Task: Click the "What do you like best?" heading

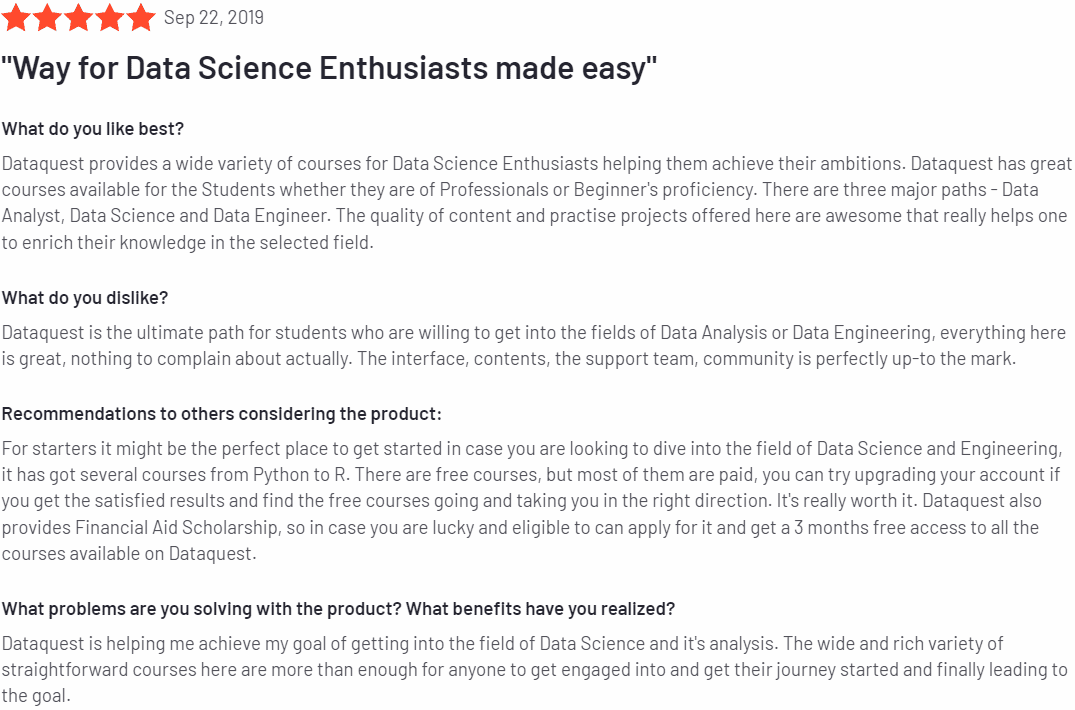Action: (93, 129)
